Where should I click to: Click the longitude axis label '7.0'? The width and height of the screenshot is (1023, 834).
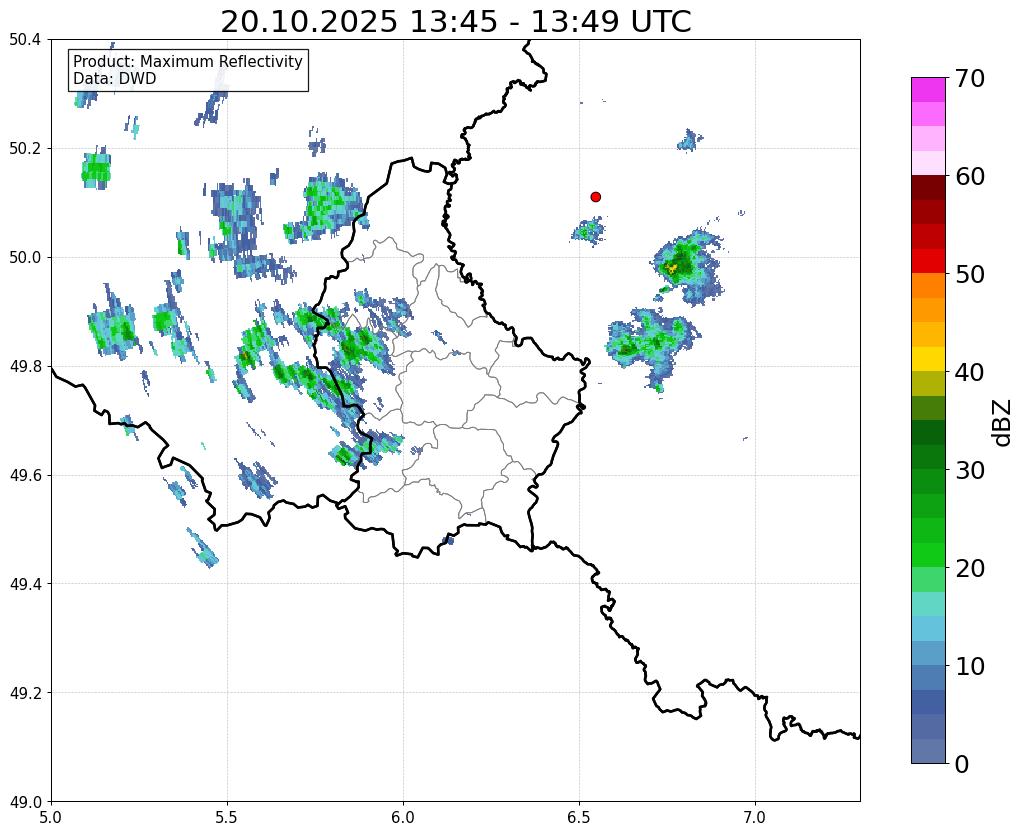[755, 818]
